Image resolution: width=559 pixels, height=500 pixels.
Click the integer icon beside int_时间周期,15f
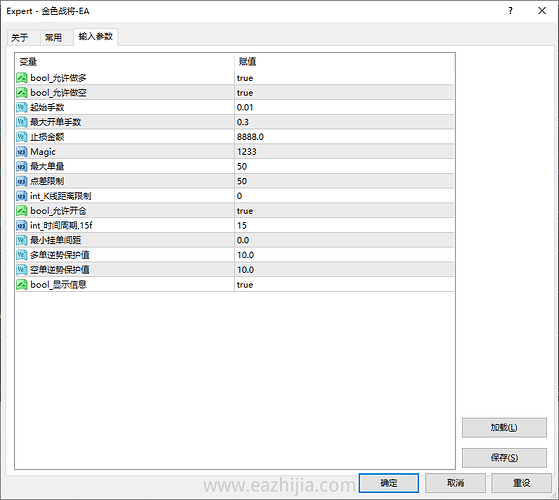click(x=22, y=226)
